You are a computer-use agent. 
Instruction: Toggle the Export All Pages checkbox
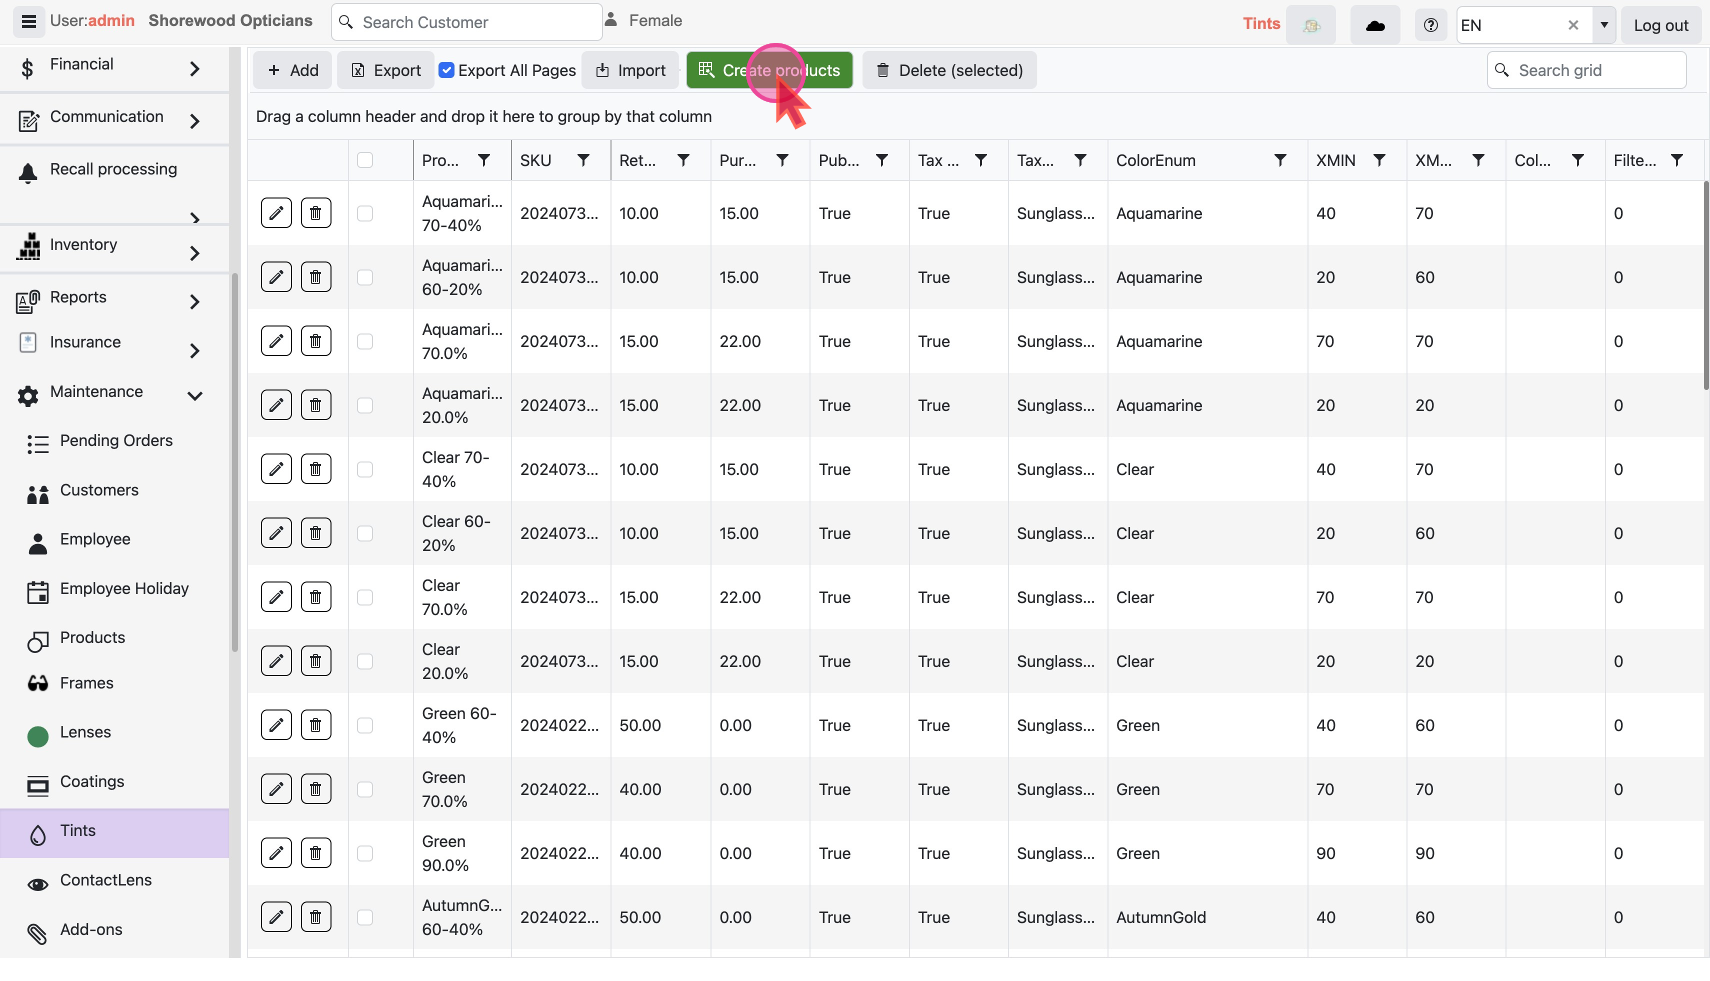coord(447,70)
